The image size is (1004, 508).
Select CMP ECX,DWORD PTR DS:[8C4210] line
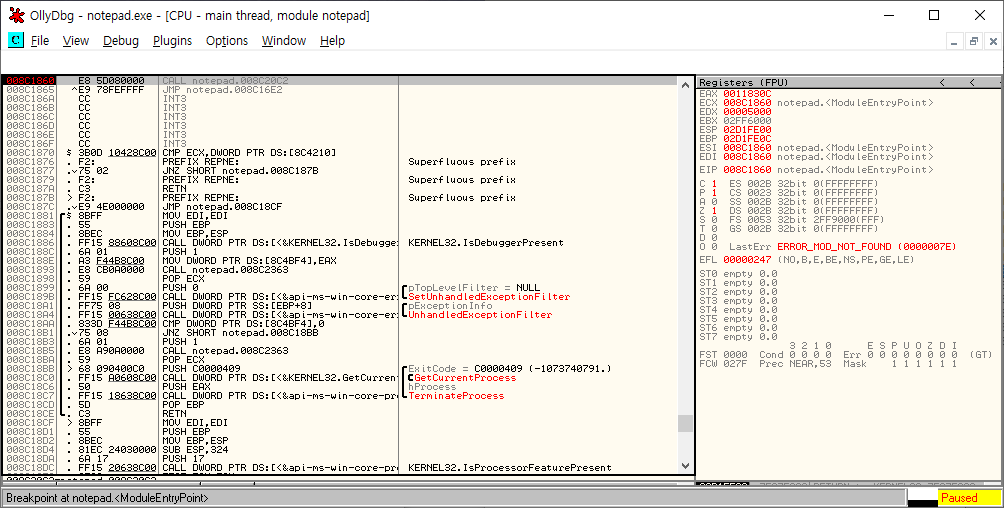(x=249, y=152)
